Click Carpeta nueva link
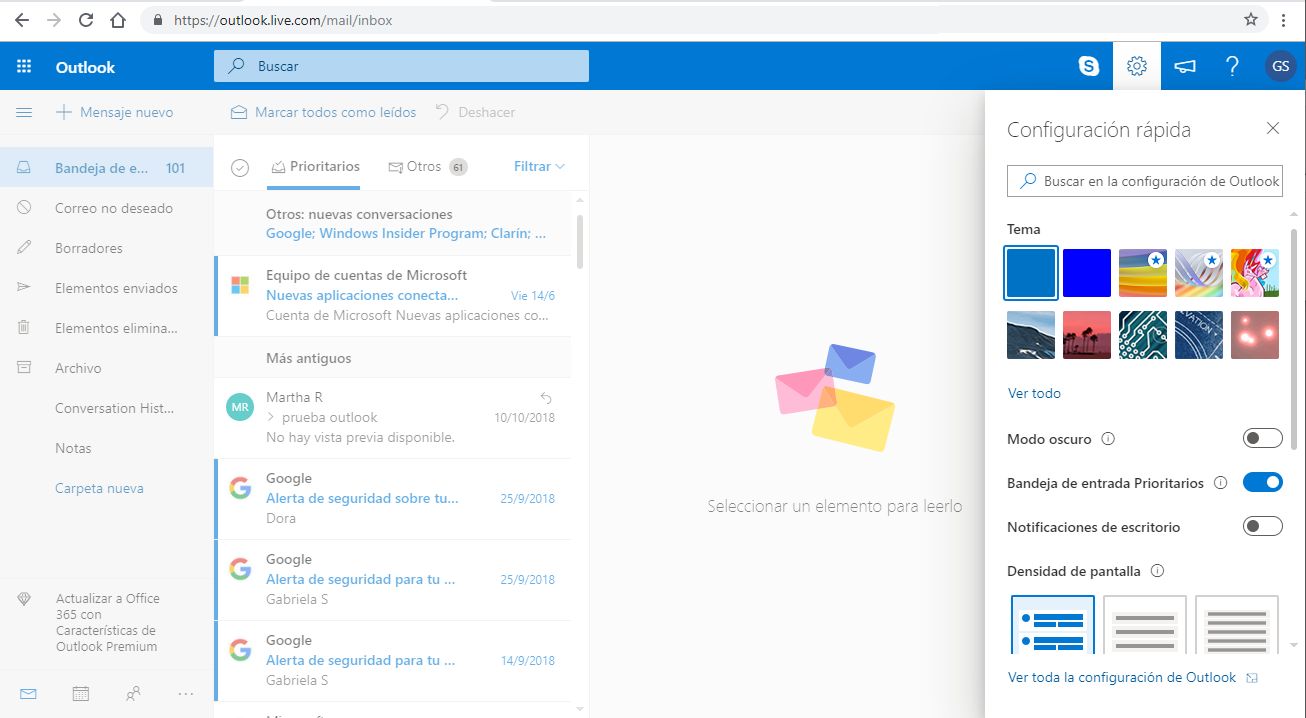 (x=99, y=488)
